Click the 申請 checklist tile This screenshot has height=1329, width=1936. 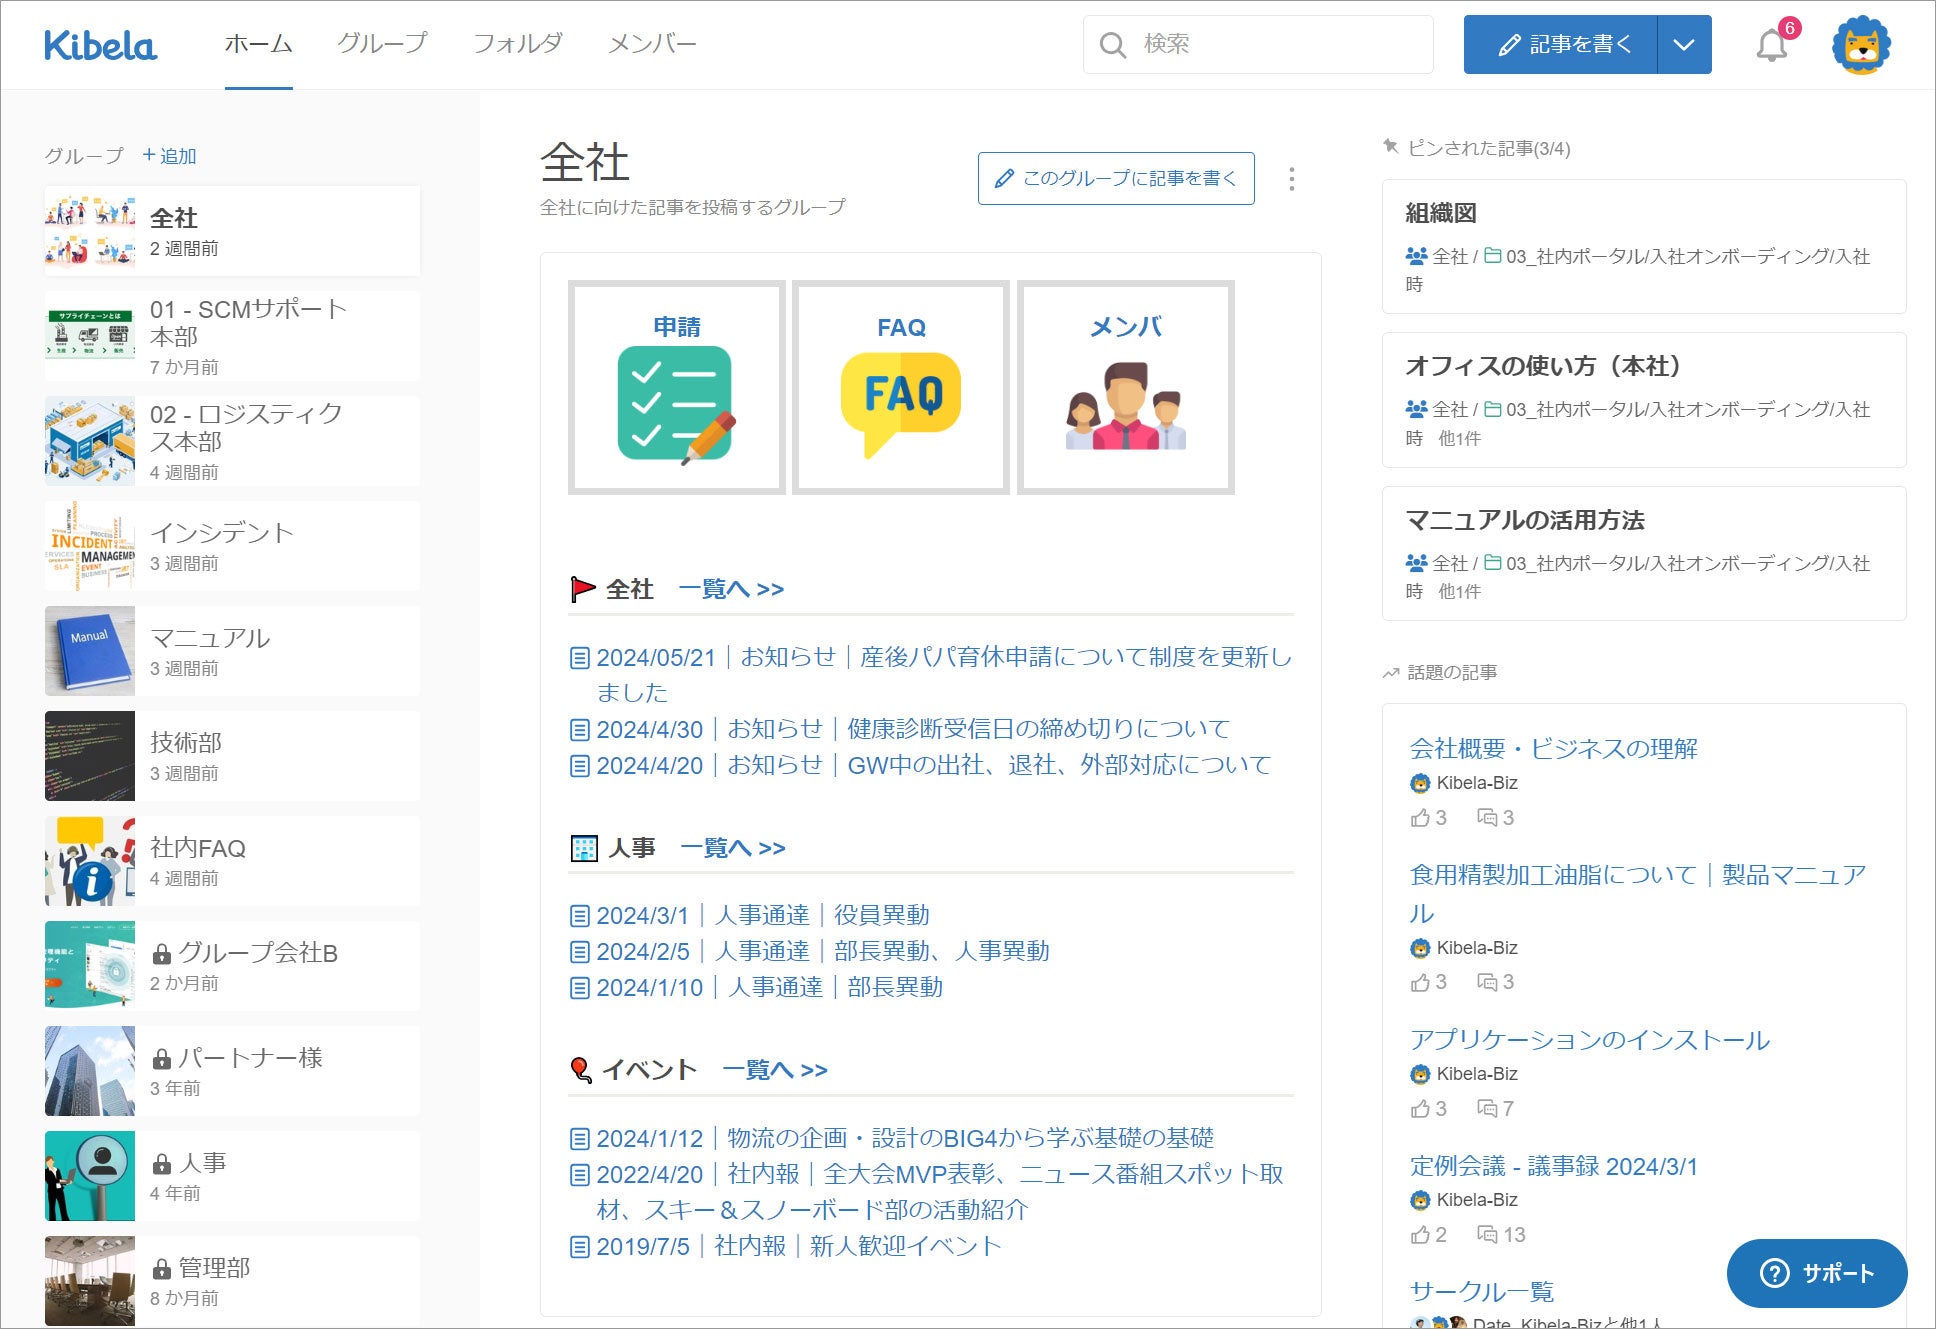click(x=677, y=388)
